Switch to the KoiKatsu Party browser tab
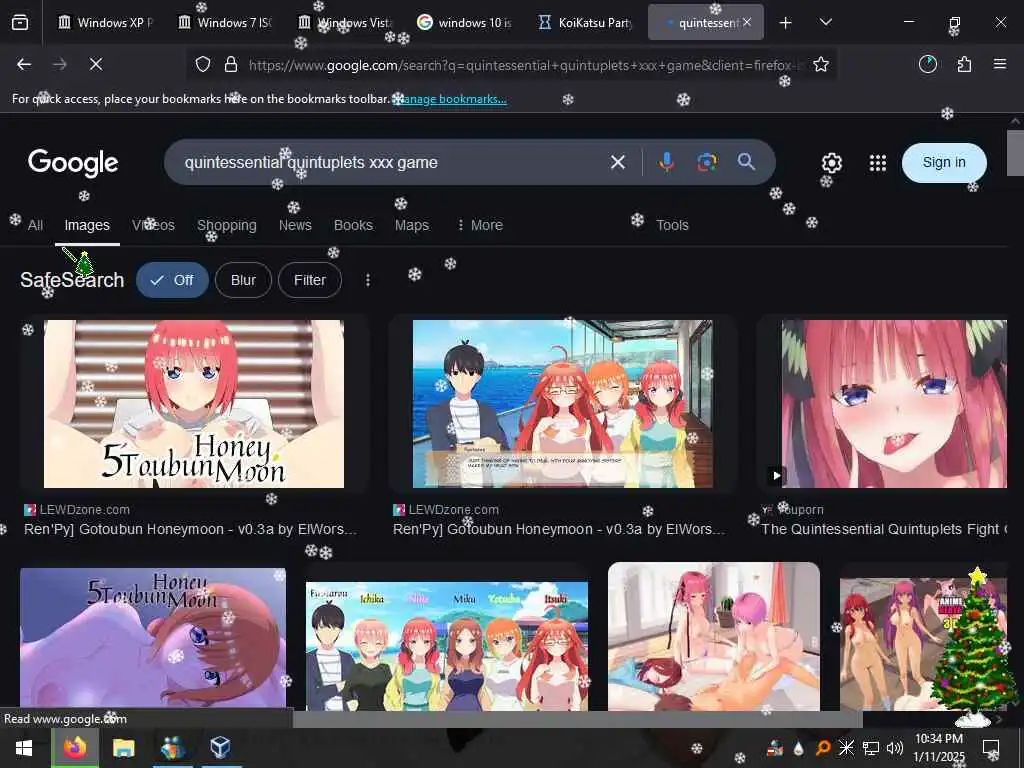1024x768 pixels. [x=585, y=23]
